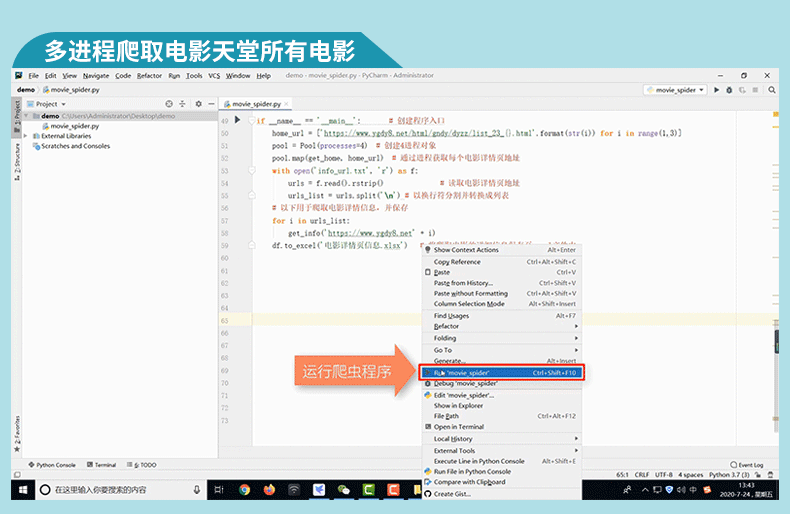Click the locate target icon in Project panel
Screen dimensions: 790x514
(169, 104)
